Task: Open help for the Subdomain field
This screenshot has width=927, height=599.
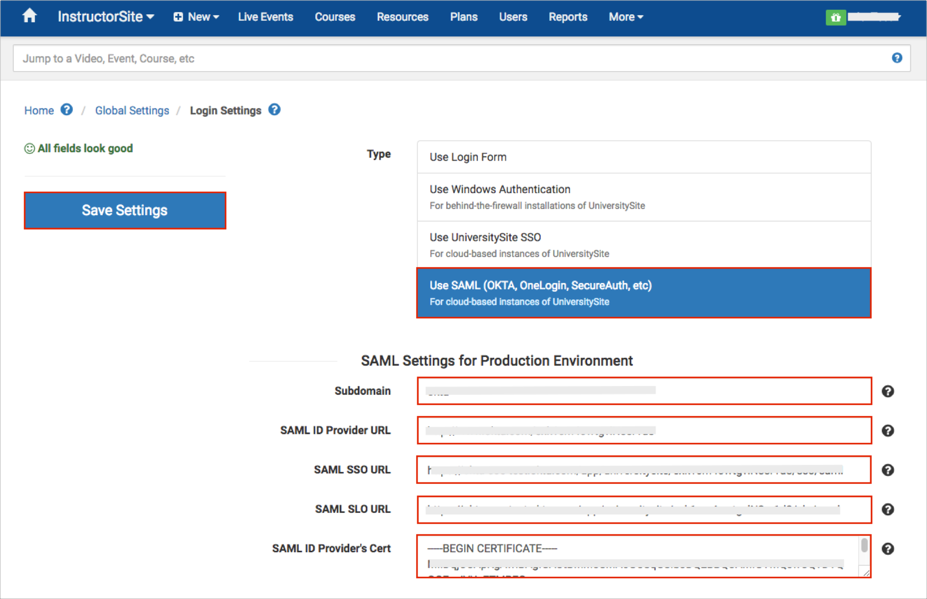Action: pos(887,391)
